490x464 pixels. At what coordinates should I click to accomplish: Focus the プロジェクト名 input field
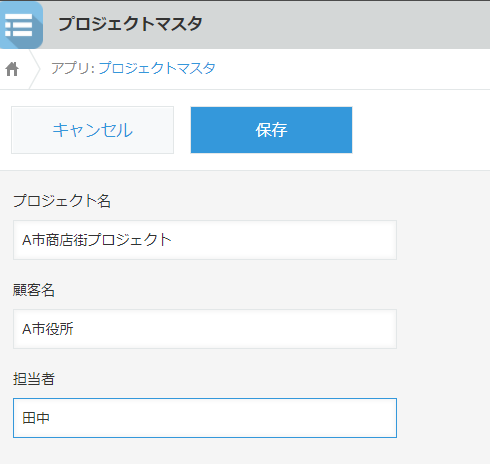(x=205, y=240)
